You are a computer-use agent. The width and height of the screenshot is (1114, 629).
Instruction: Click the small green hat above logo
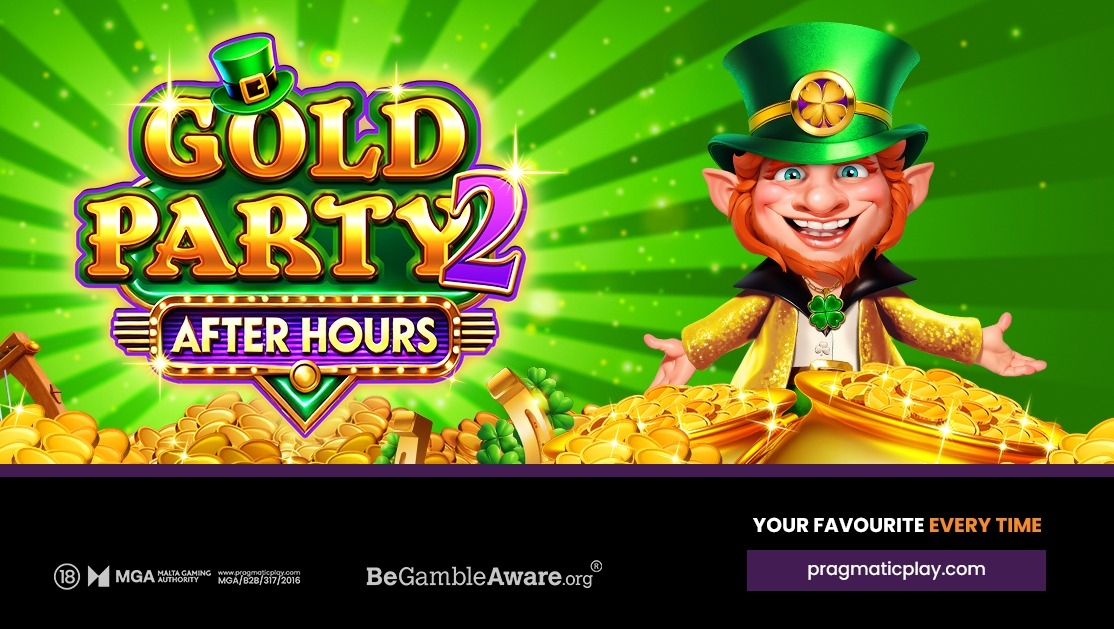[254, 73]
